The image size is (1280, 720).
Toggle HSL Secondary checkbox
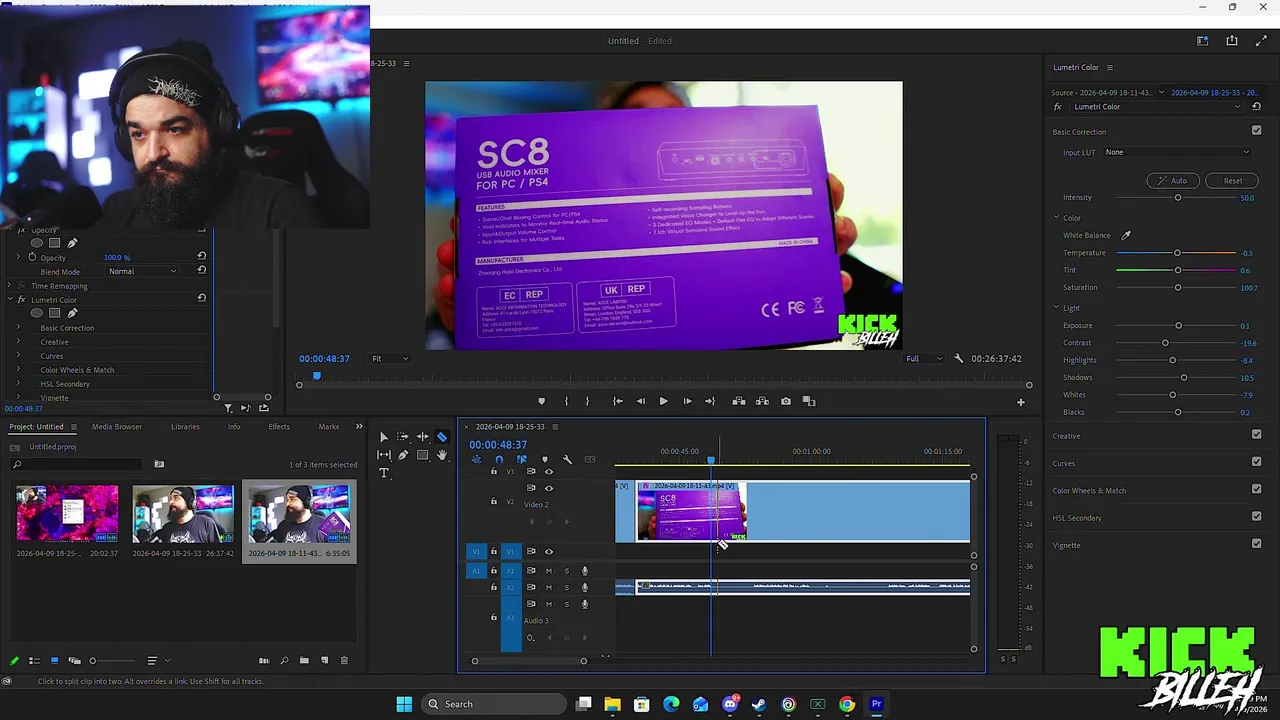coord(1257,516)
